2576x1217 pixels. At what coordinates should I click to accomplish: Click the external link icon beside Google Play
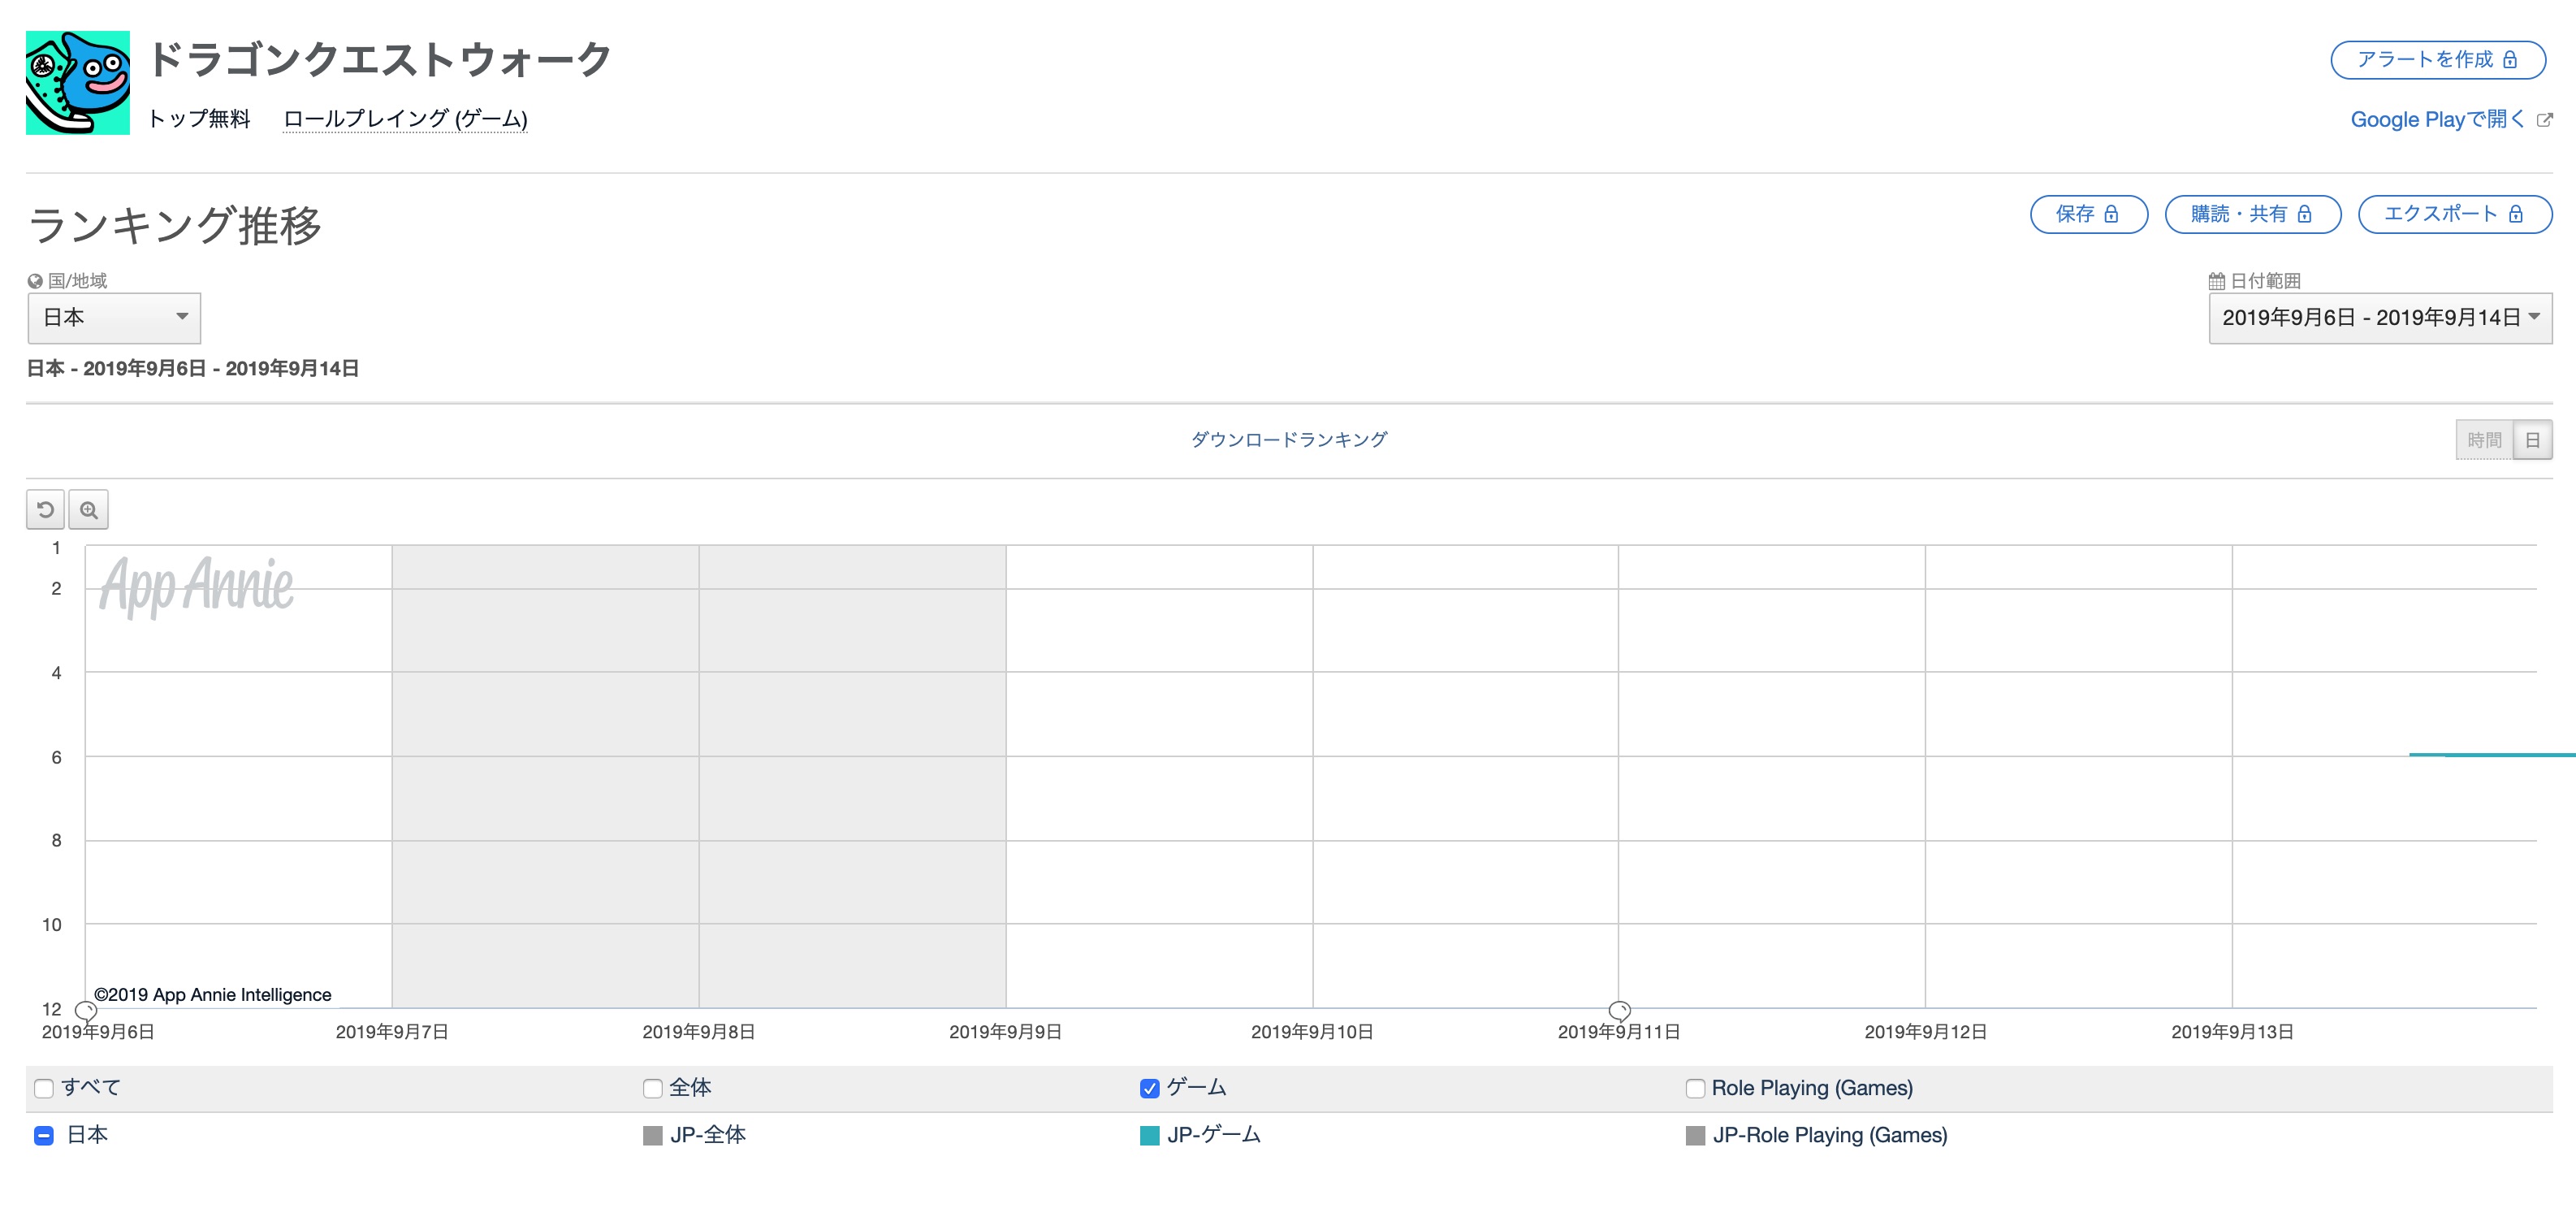click(x=2545, y=120)
